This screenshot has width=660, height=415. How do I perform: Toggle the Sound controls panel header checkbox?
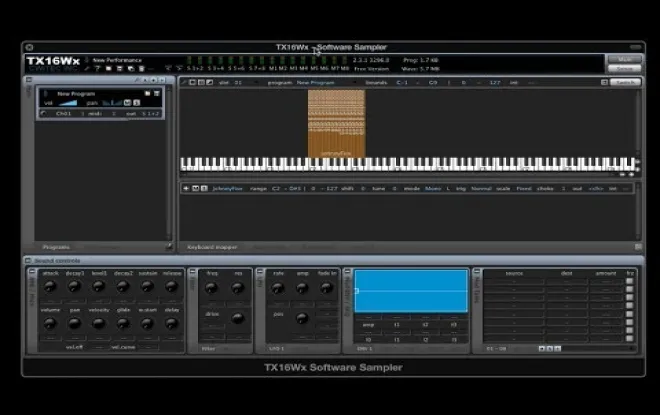(28, 261)
